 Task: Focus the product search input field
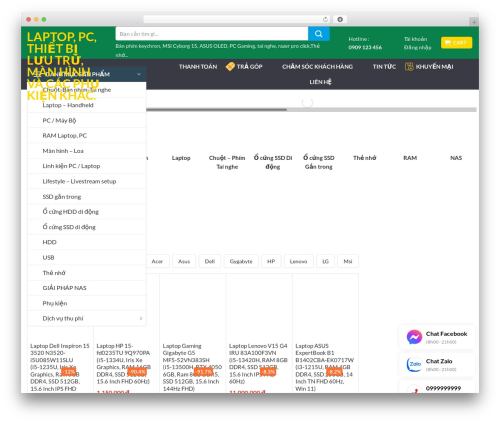click(x=212, y=34)
